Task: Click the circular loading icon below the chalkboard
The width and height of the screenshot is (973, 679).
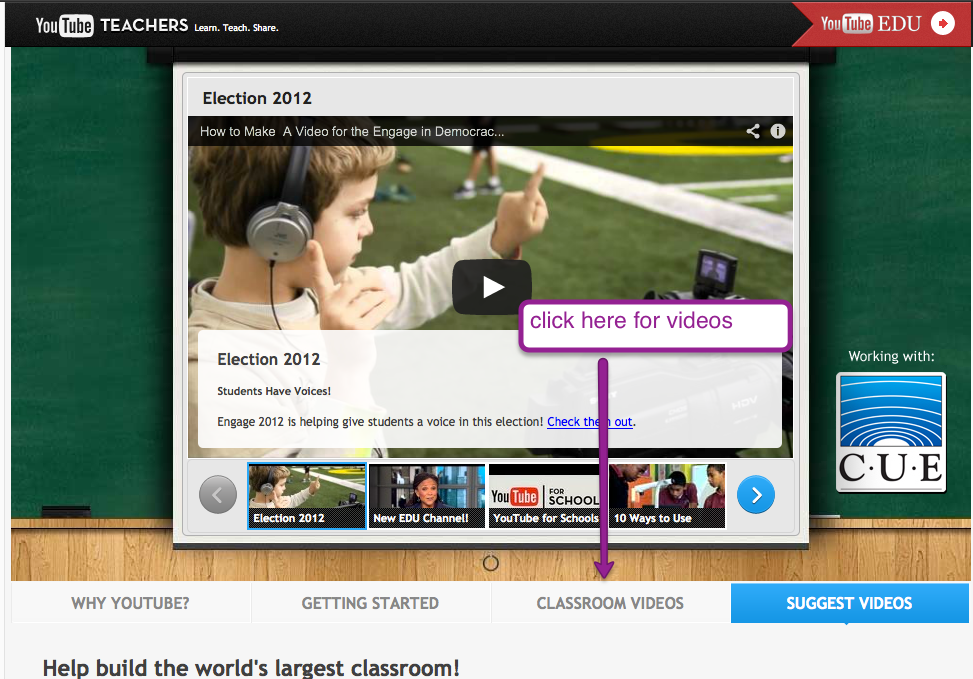Action: (490, 563)
